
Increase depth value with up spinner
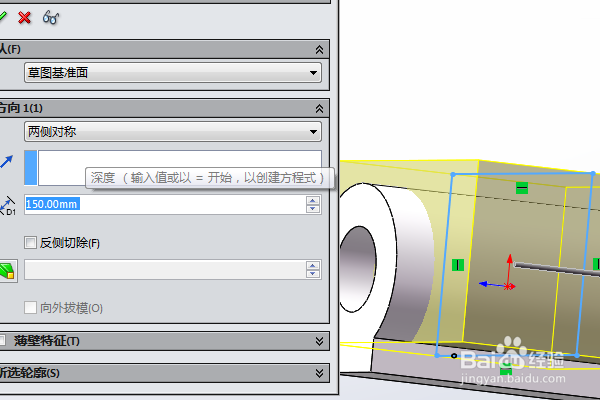pyautogui.click(x=313, y=200)
